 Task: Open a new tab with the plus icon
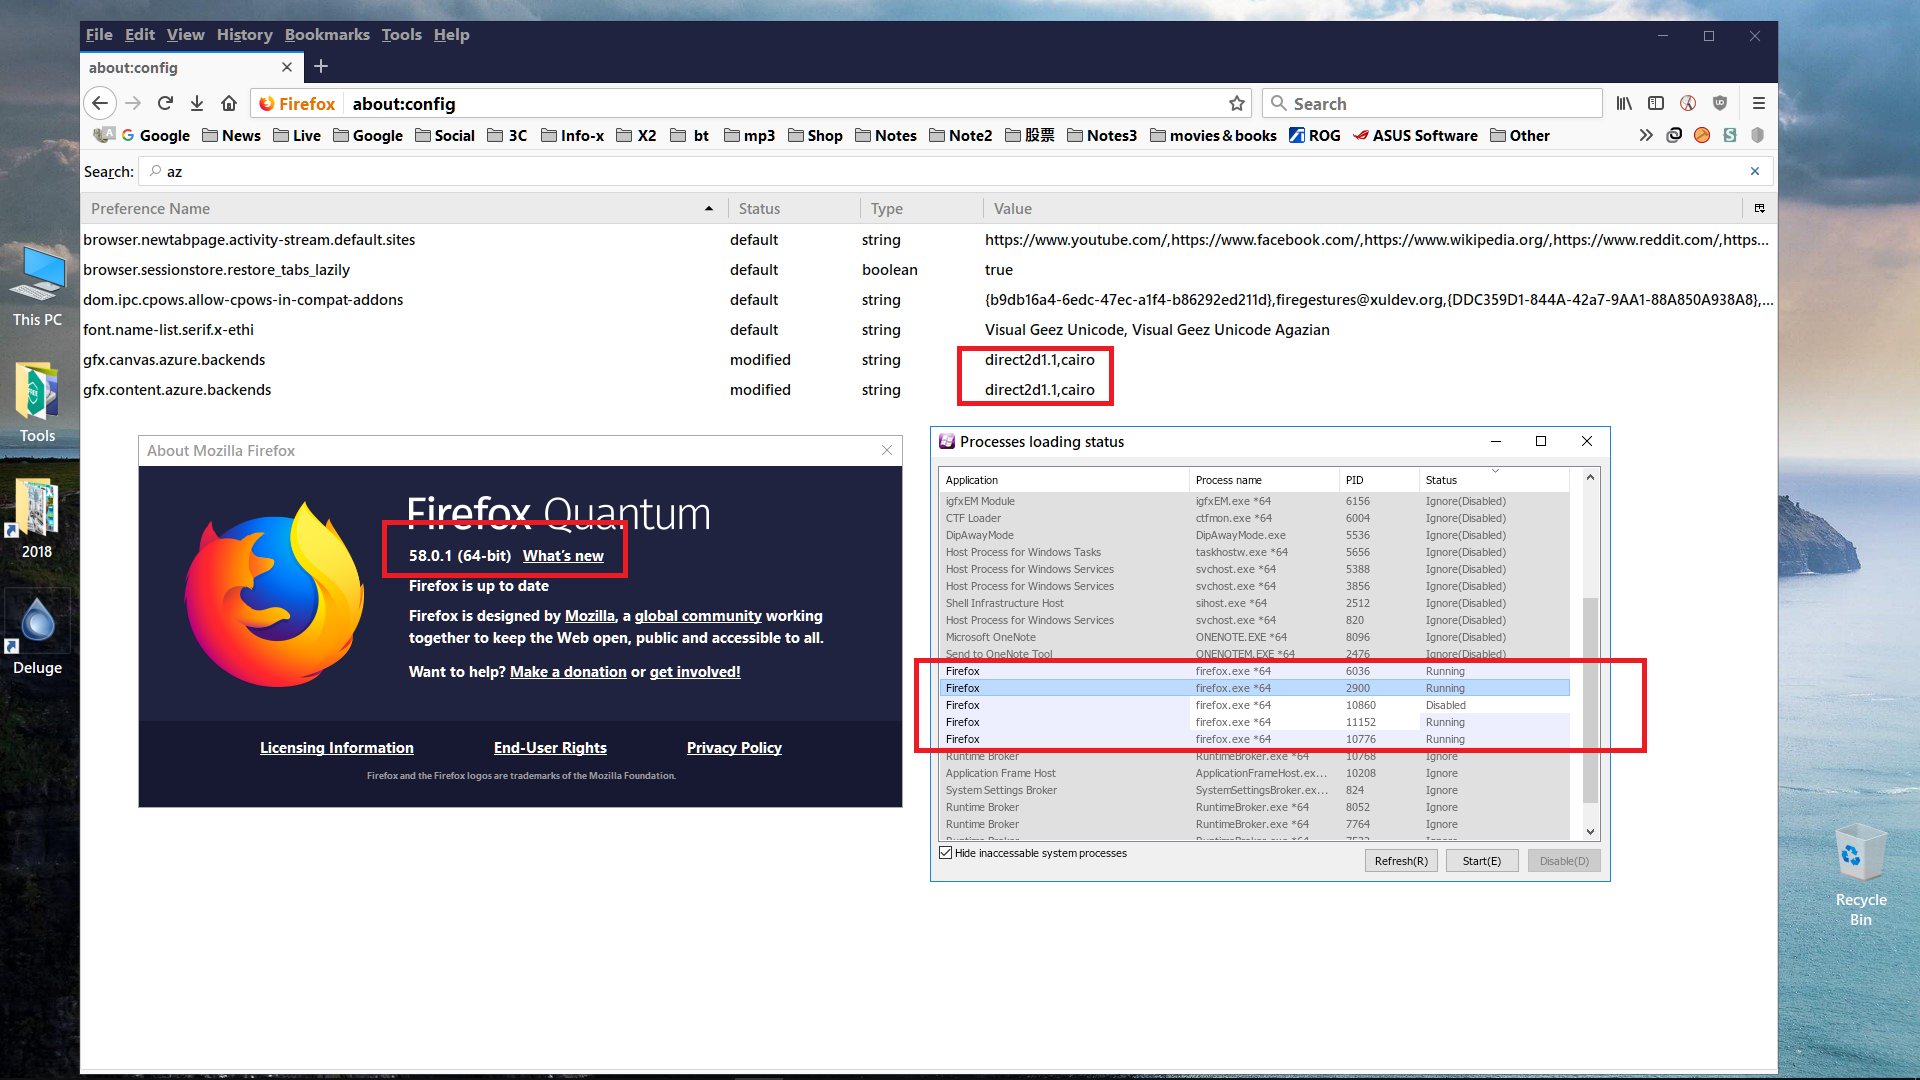point(321,67)
